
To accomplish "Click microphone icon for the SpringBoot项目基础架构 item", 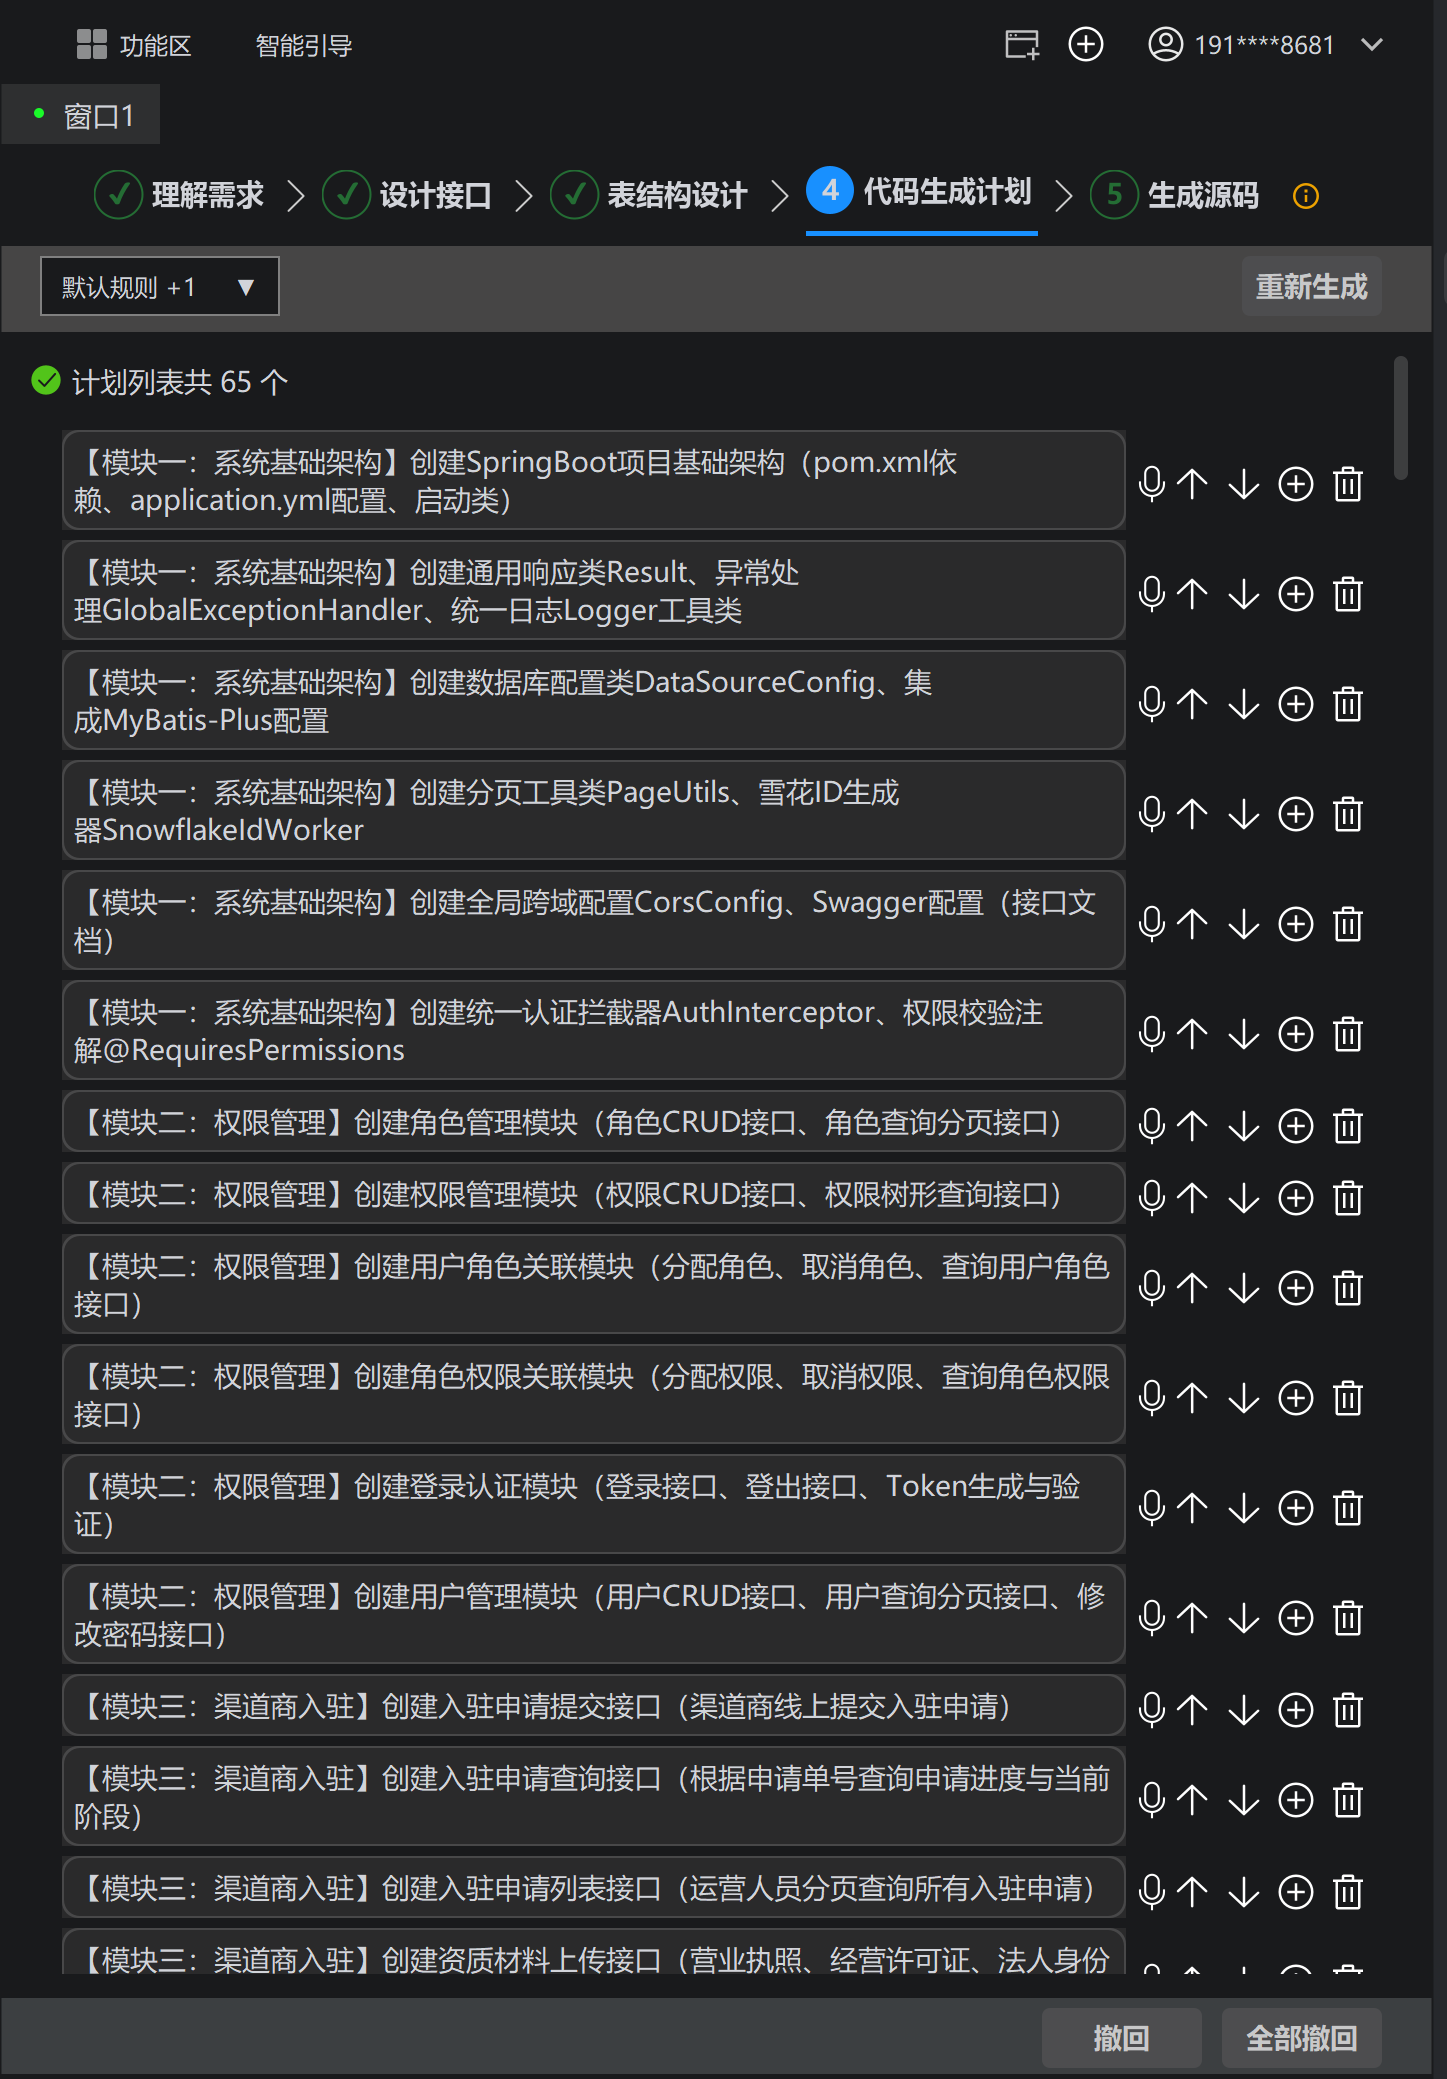I will pyautogui.click(x=1152, y=484).
